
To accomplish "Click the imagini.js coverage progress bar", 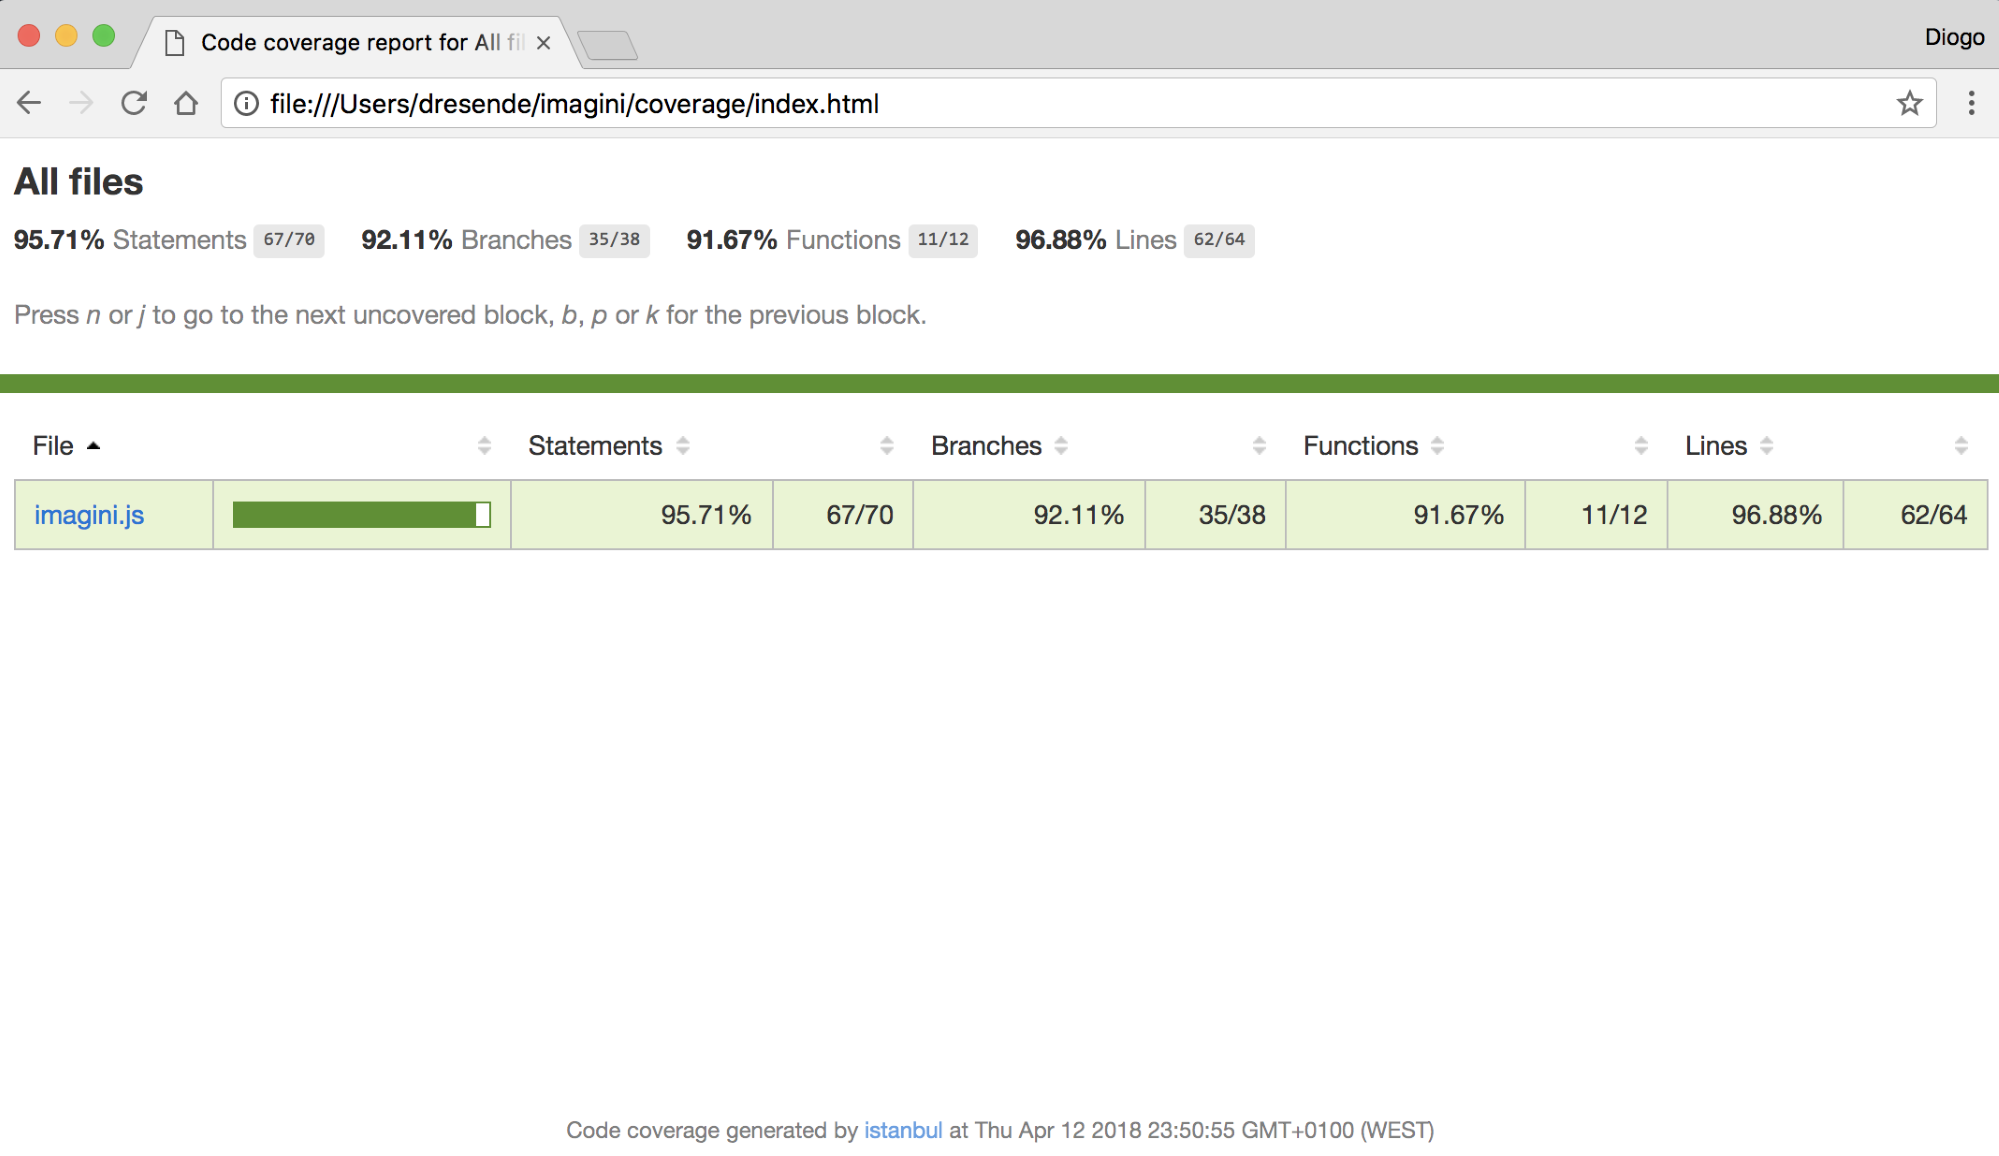I will coord(361,515).
